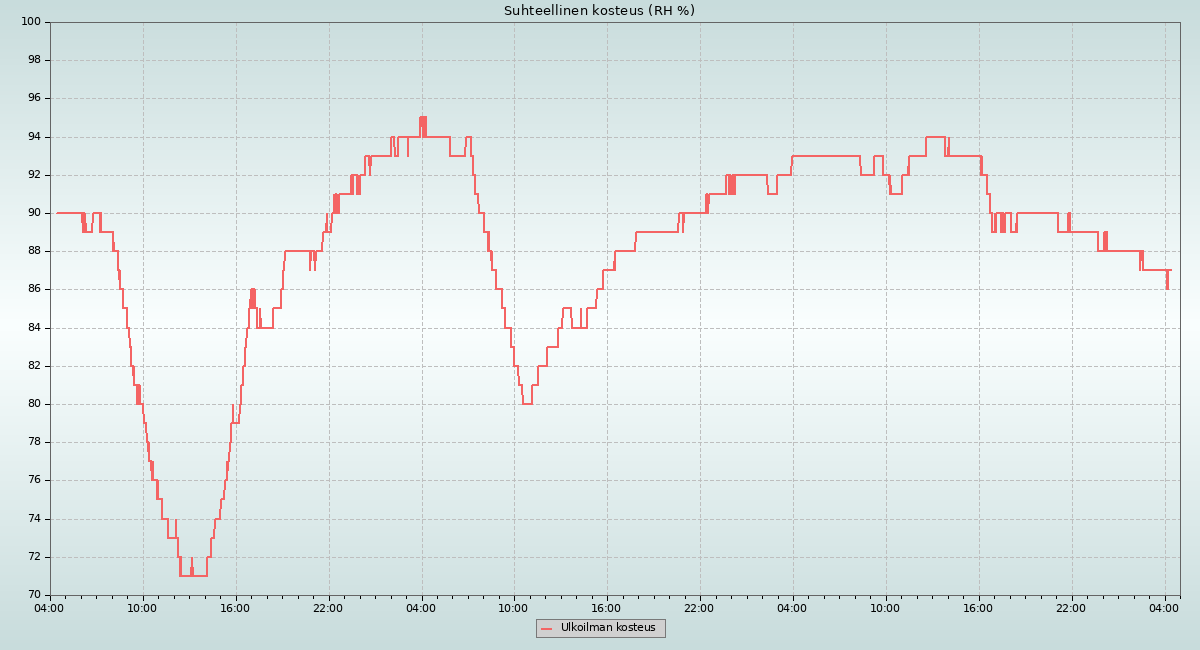Click the second dip where humidity bottoms at 80%
The height and width of the screenshot is (650, 1200).
(527, 403)
